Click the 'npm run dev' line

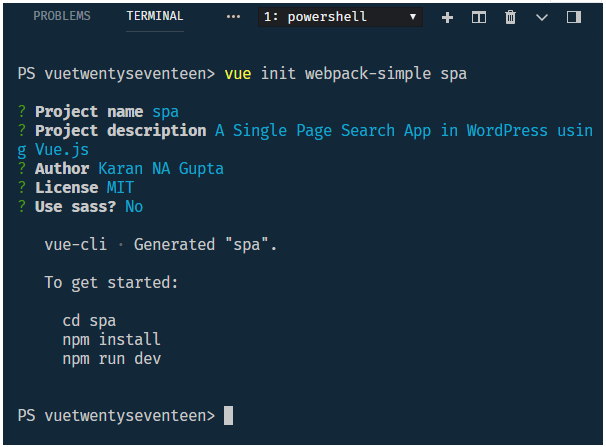point(110,359)
